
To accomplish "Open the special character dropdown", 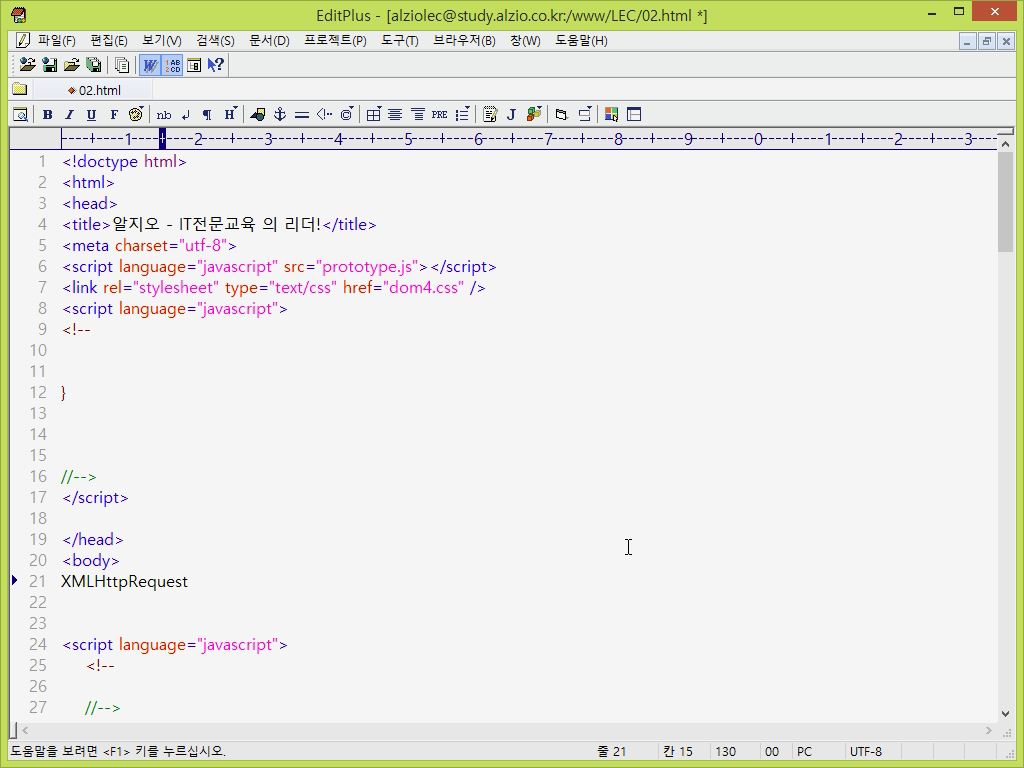I will pyautogui.click(x=347, y=114).
